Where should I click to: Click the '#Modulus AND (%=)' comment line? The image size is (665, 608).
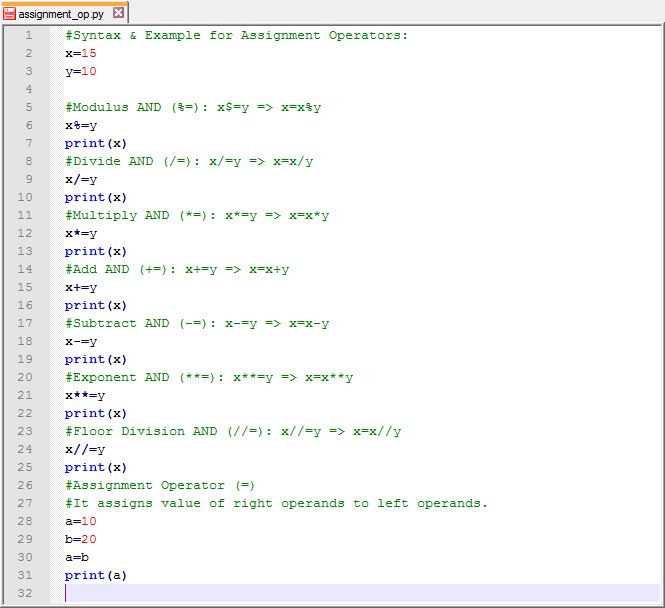click(193, 107)
